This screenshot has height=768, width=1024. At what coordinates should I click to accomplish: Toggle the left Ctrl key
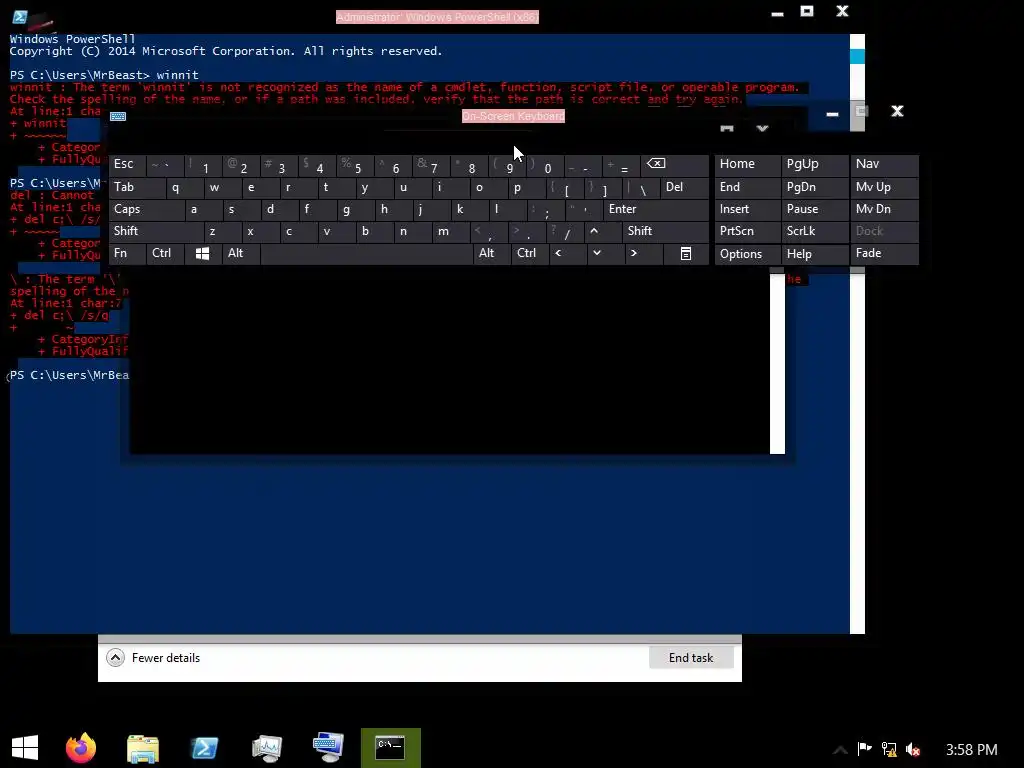165,253
